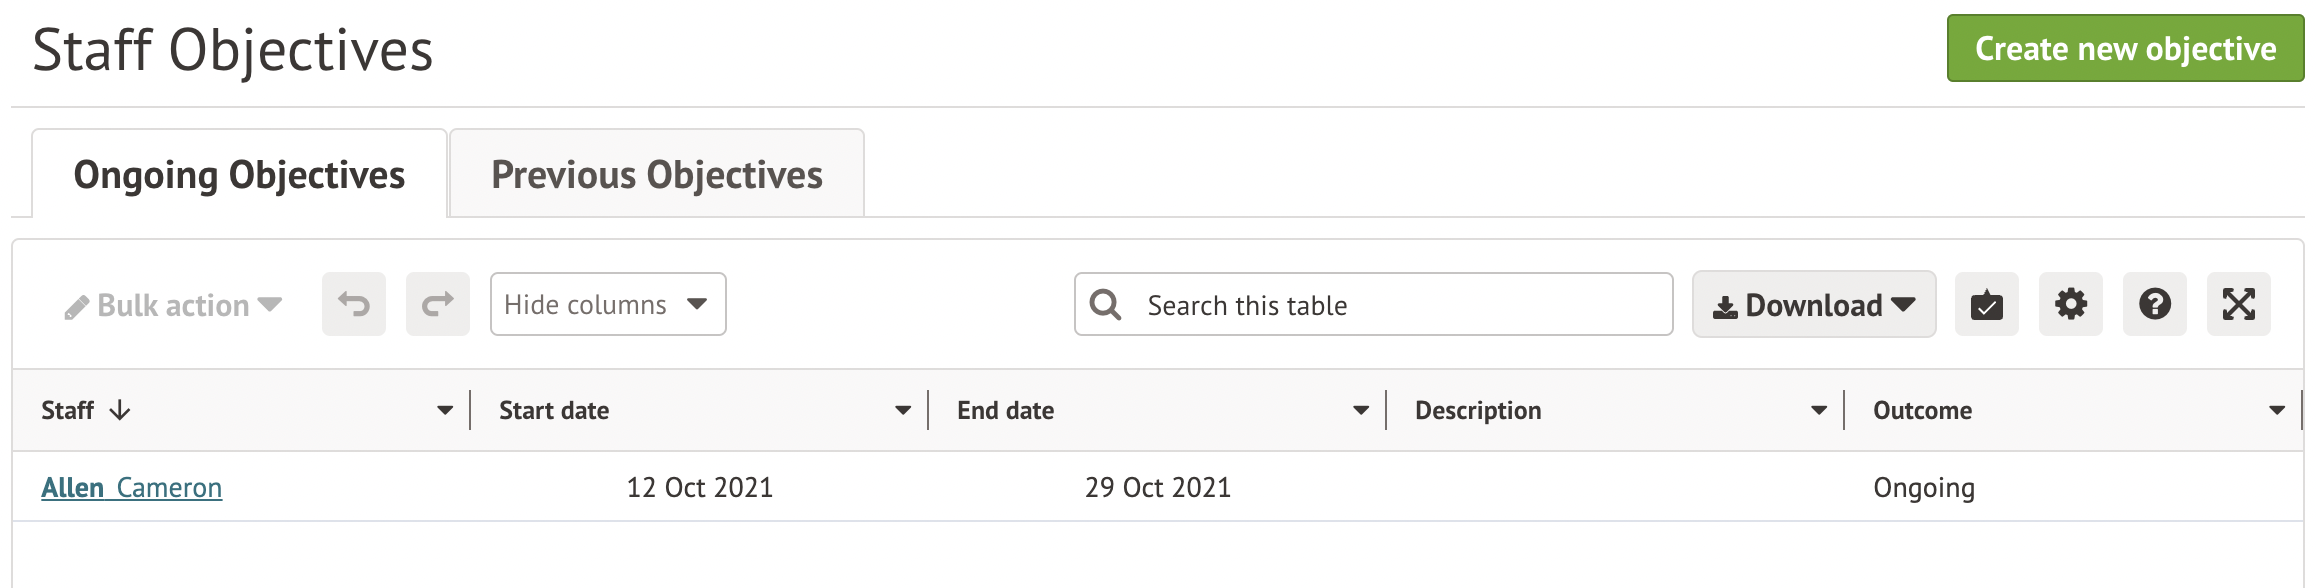Expand table to full screen

(x=2238, y=304)
